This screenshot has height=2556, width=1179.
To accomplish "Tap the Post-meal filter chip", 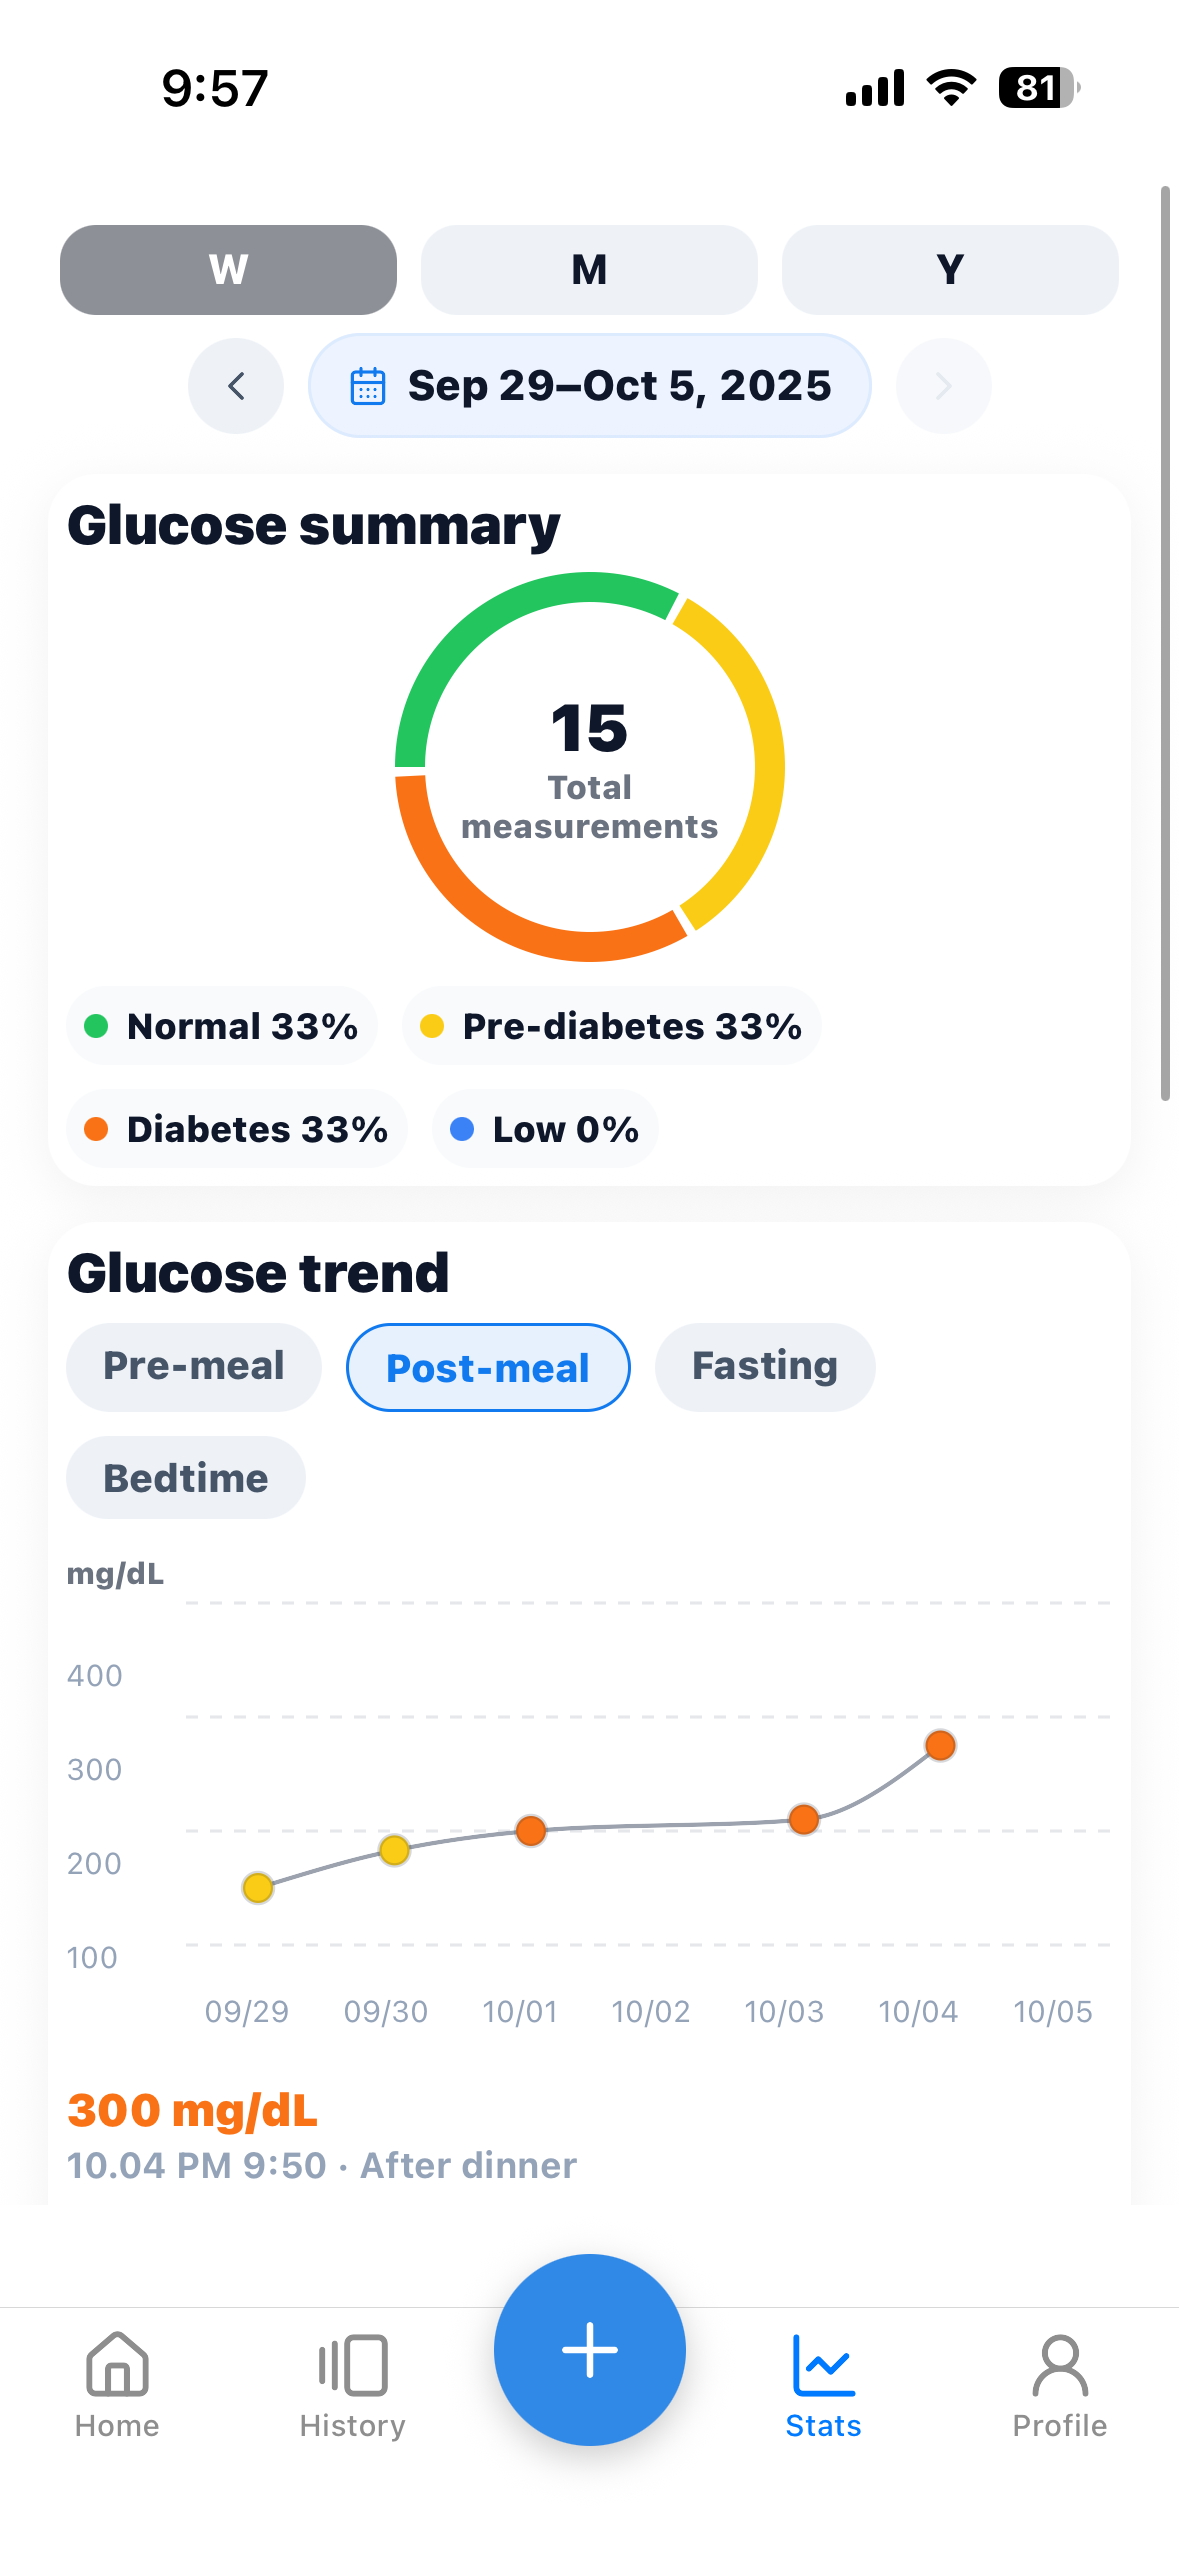I will tap(488, 1367).
